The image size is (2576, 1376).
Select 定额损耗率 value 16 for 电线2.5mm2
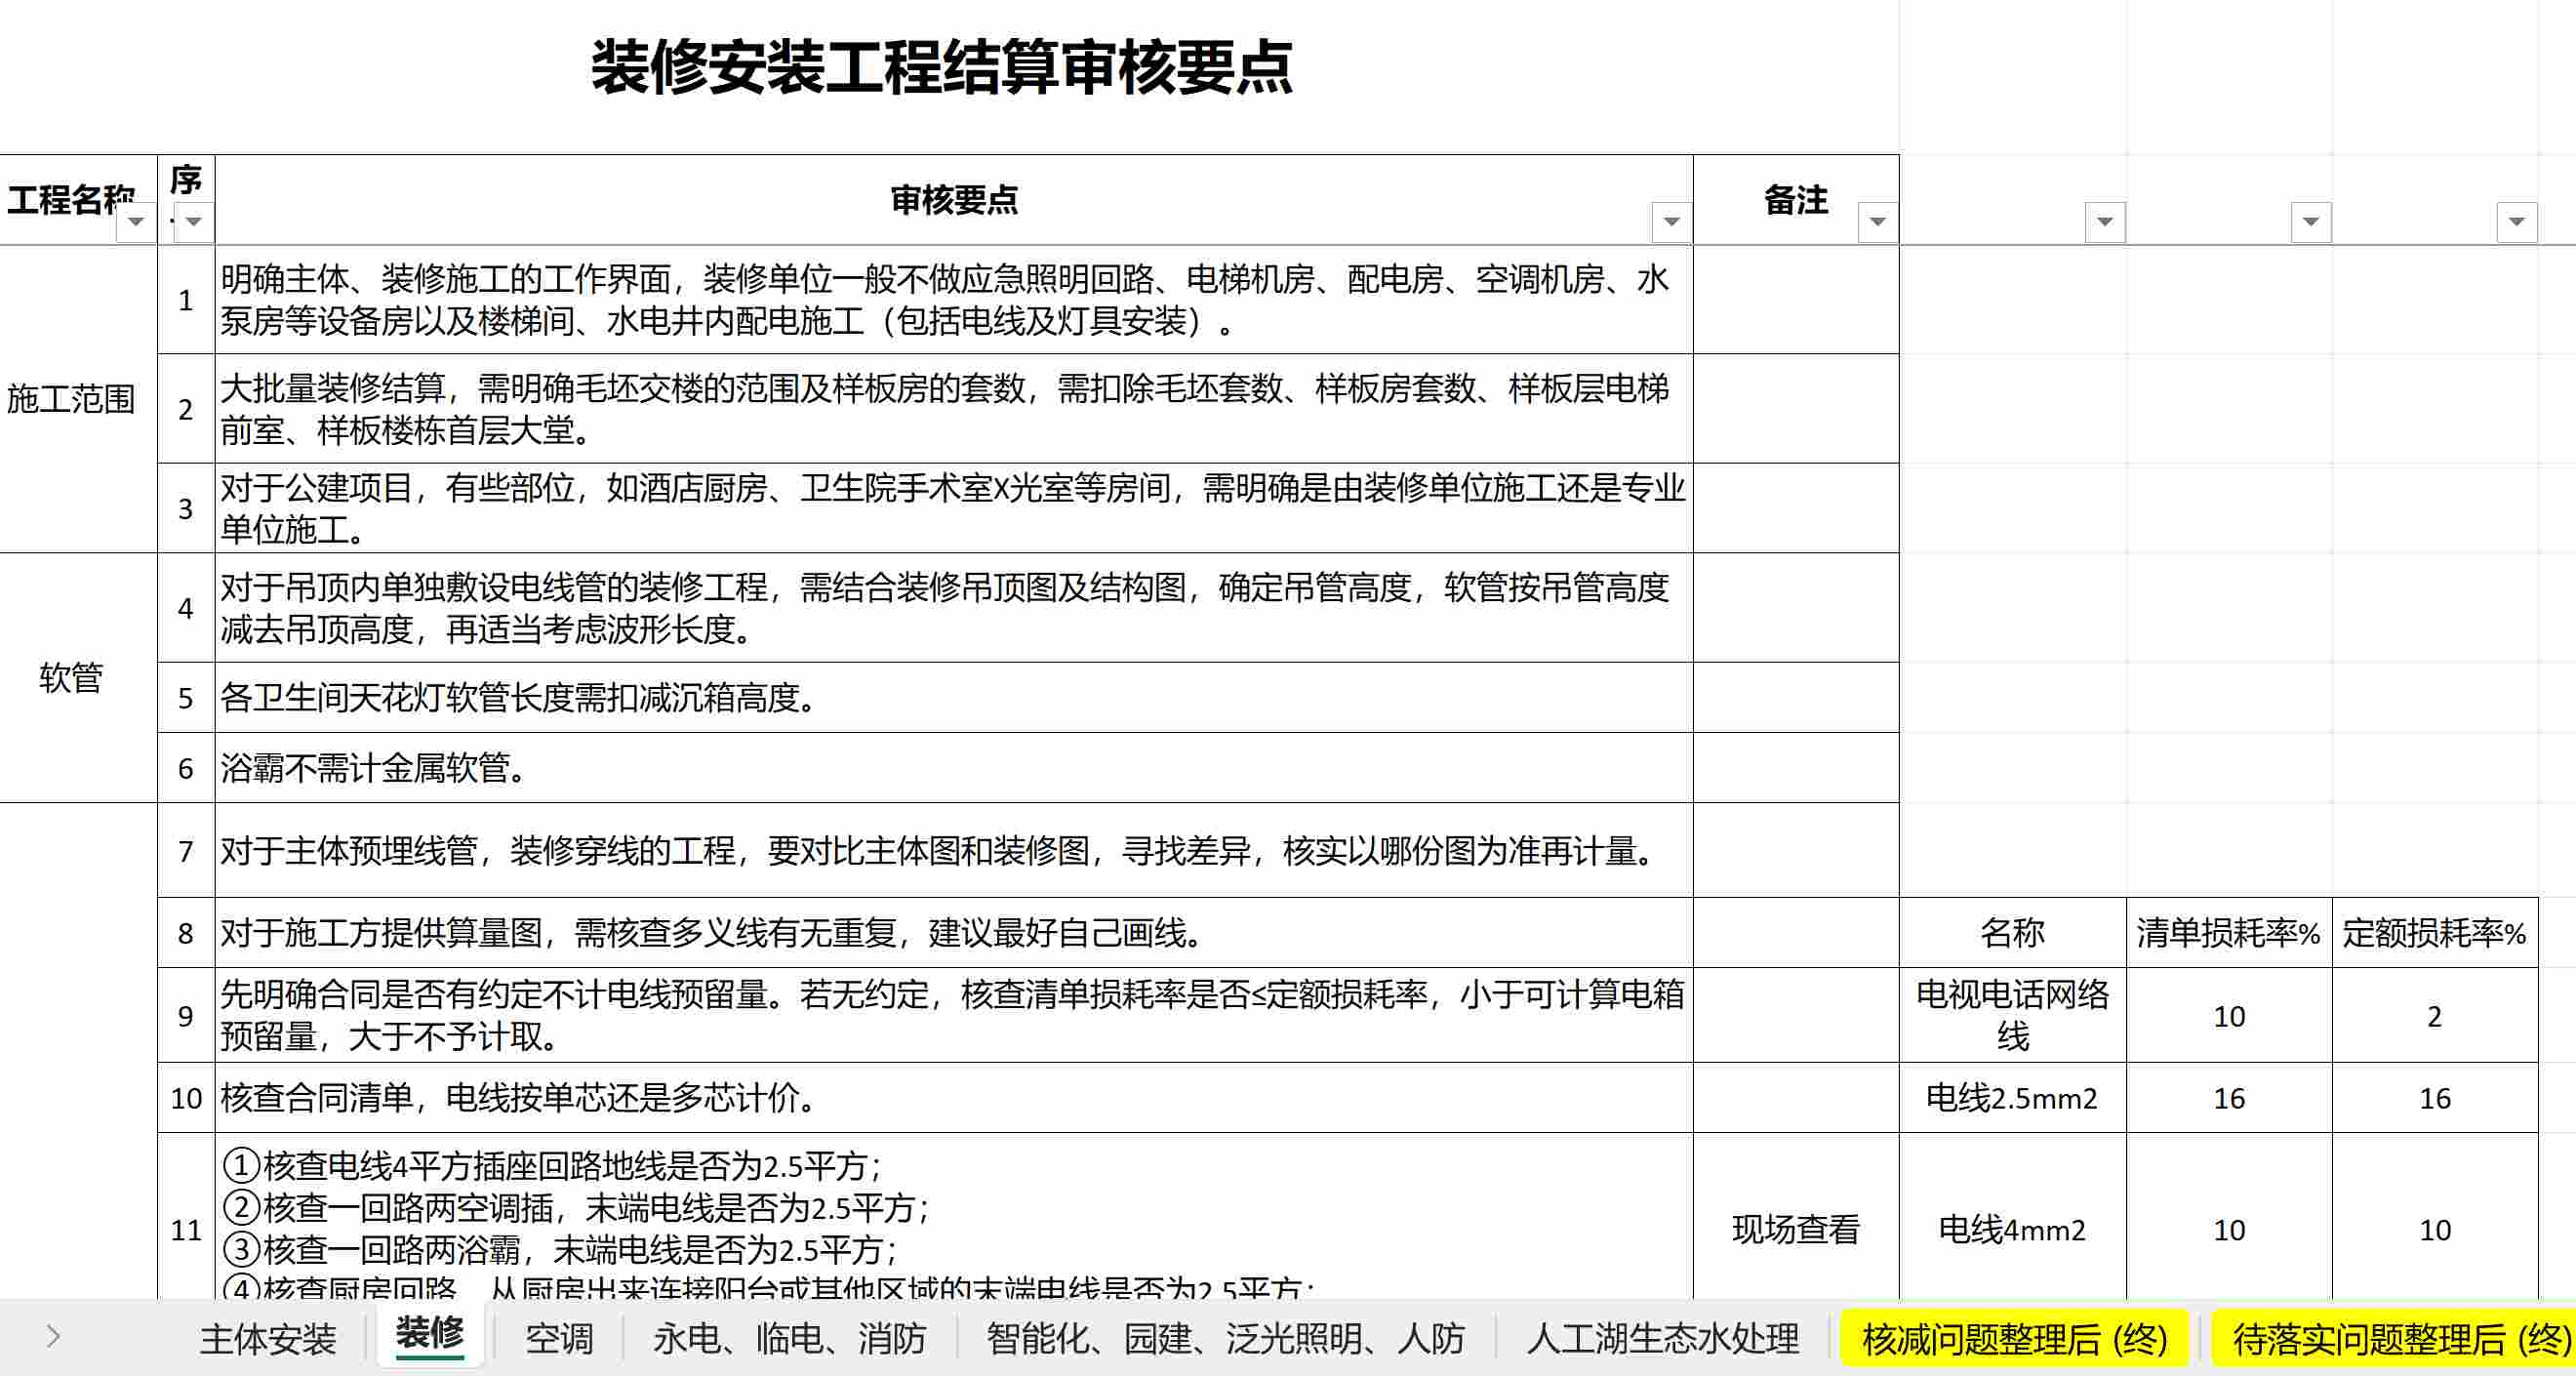click(x=2435, y=1098)
